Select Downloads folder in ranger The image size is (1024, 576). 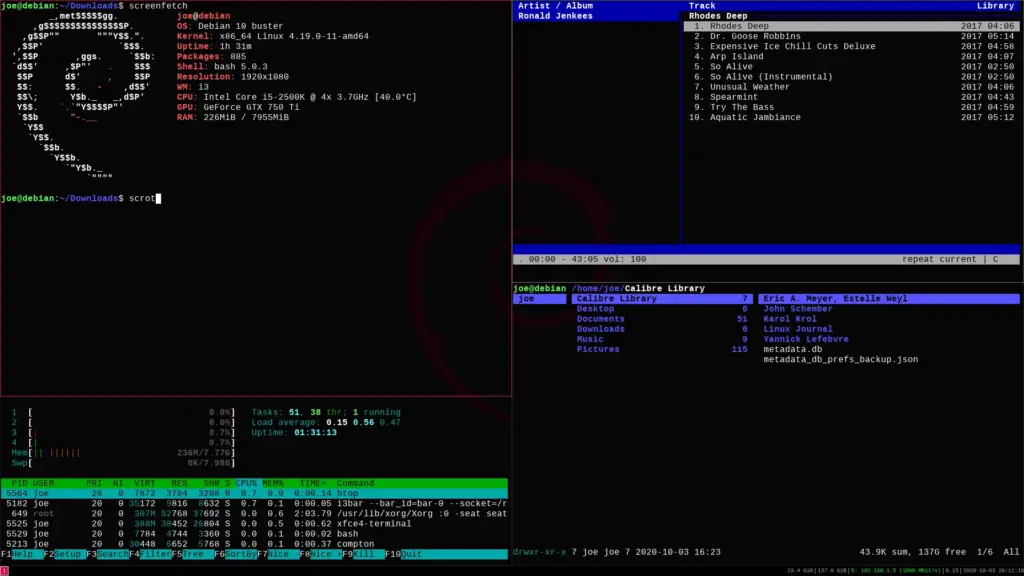662,329
